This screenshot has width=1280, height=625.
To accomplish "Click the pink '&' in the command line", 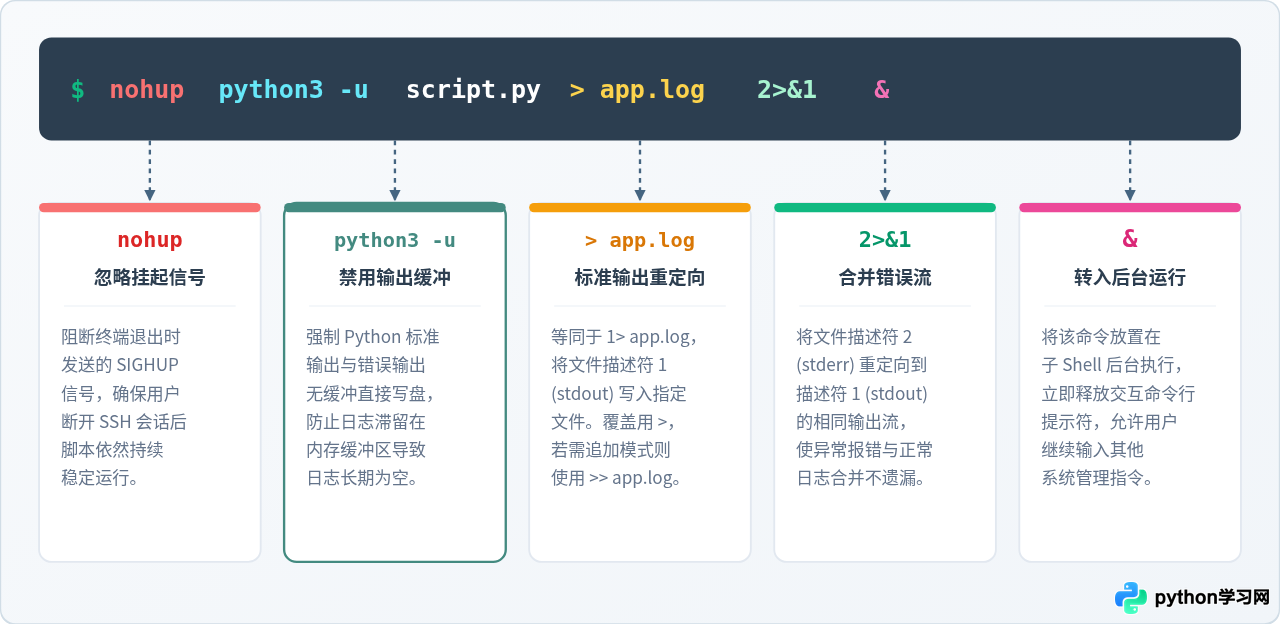I will click(881, 90).
